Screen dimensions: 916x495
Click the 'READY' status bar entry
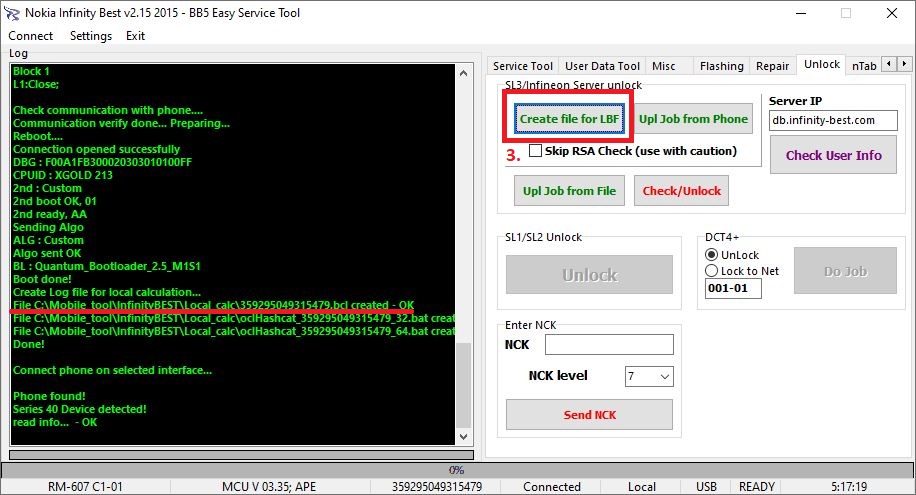(x=757, y=487)
